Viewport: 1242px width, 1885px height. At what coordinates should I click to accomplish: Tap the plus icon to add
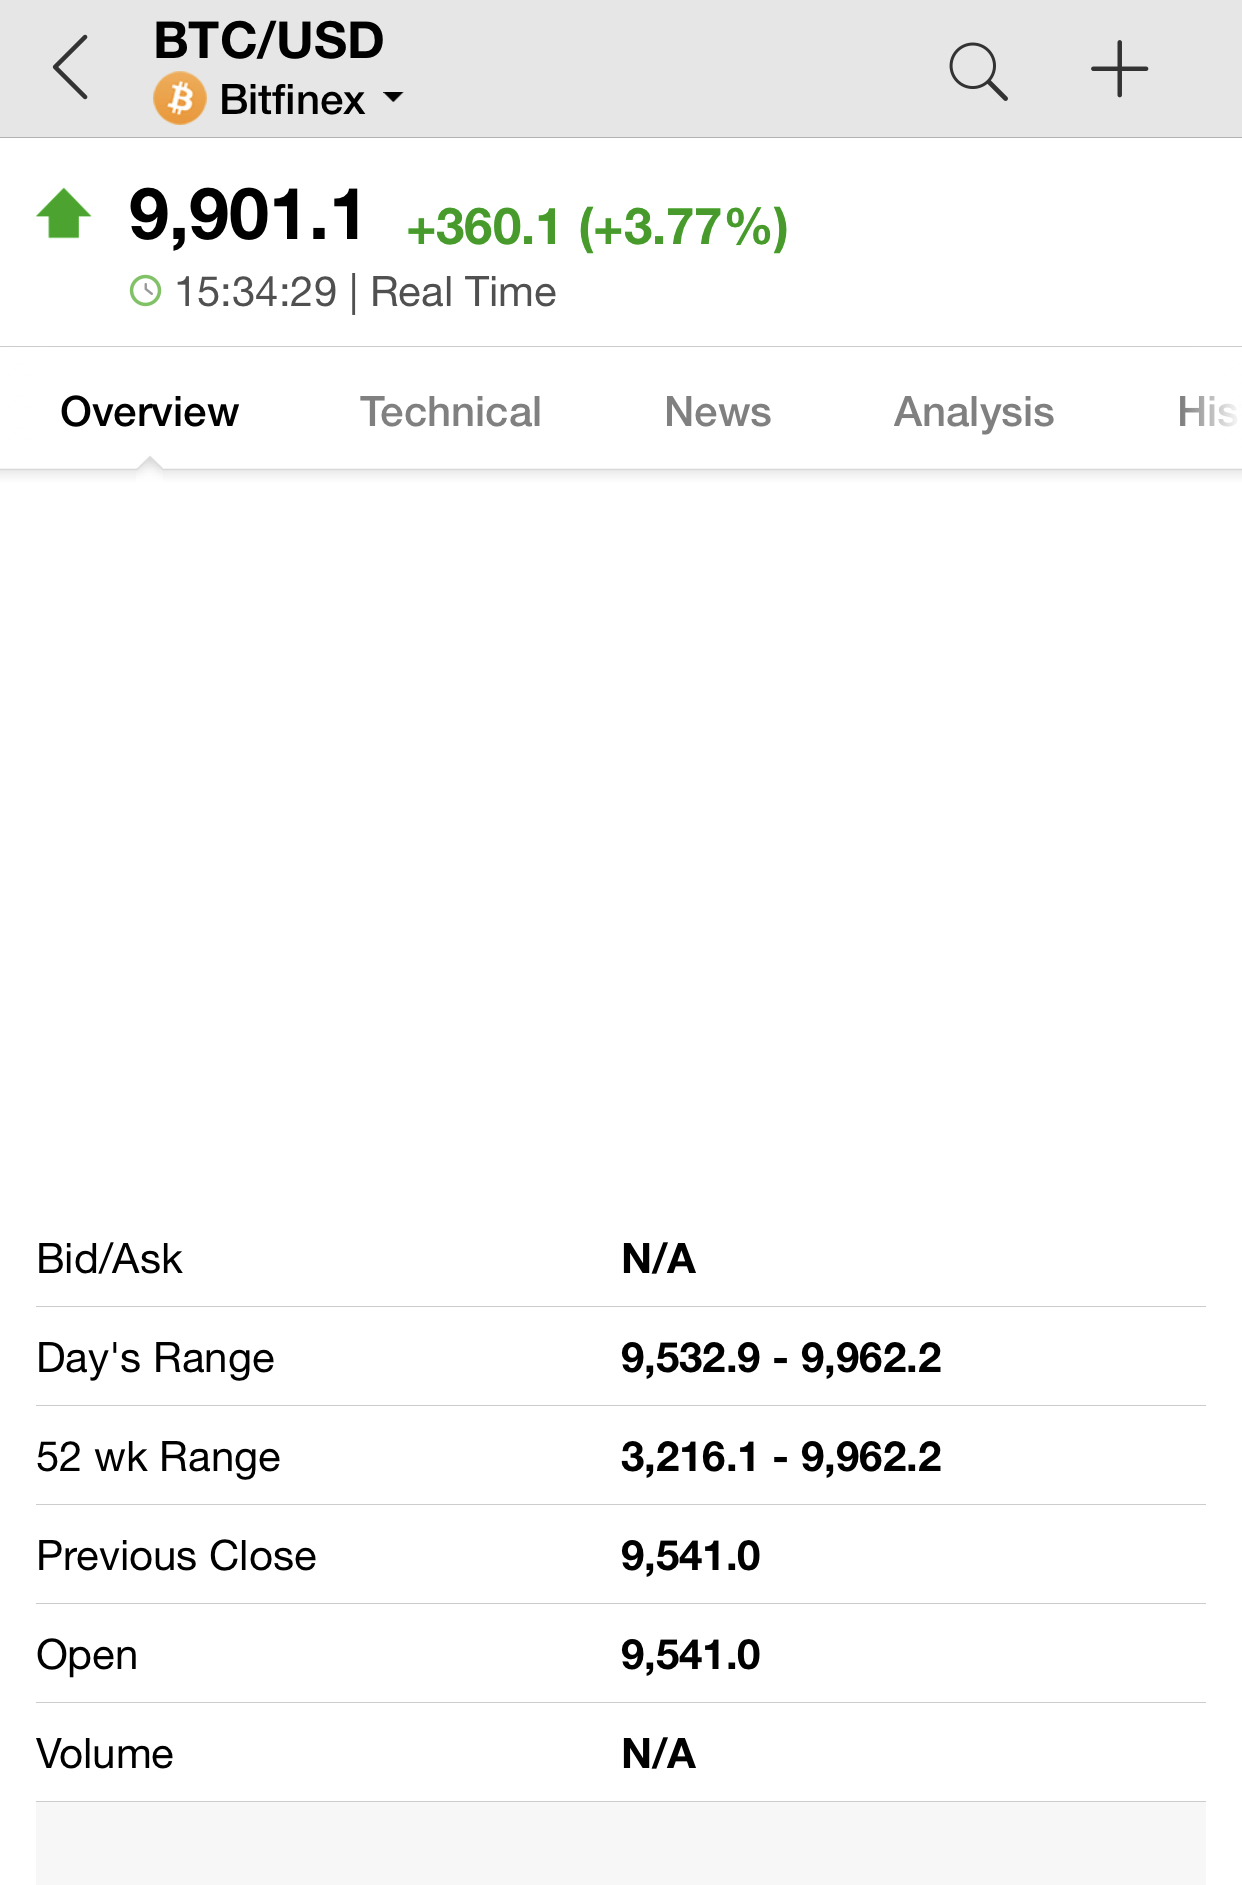point(1119,69)
